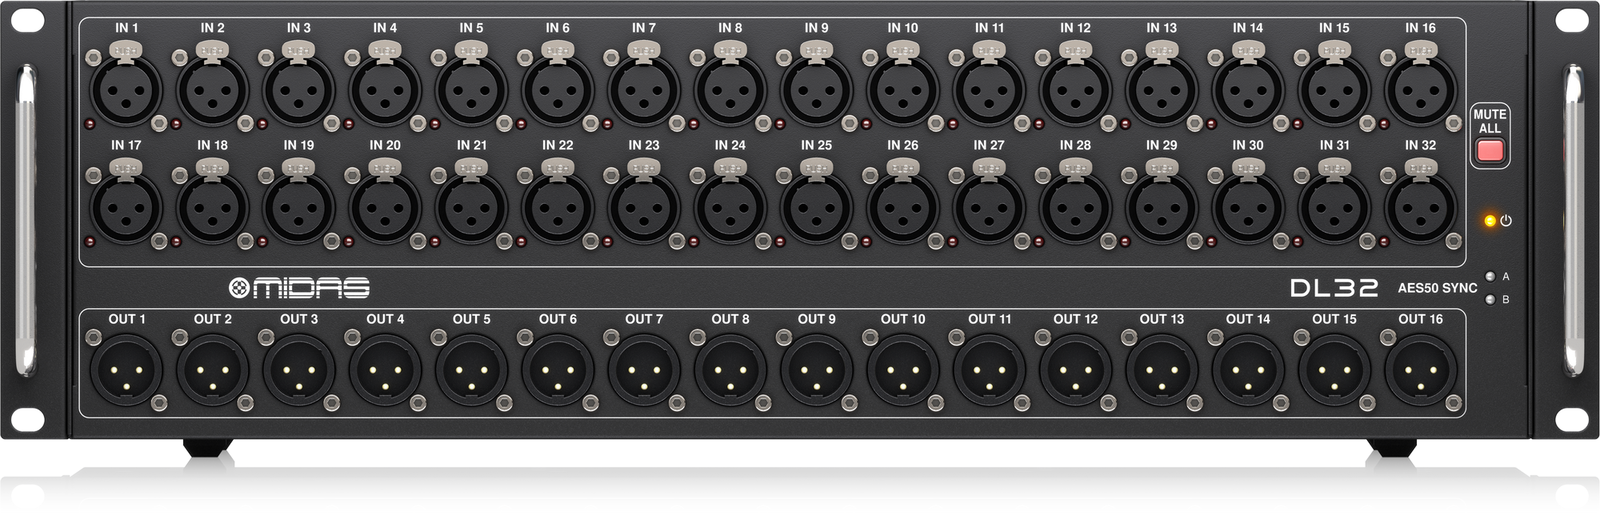The height and width of the screenshot is (515, 1600).
Task: Click the IN 7 XLR input connector
Action: tap(644, 90)
